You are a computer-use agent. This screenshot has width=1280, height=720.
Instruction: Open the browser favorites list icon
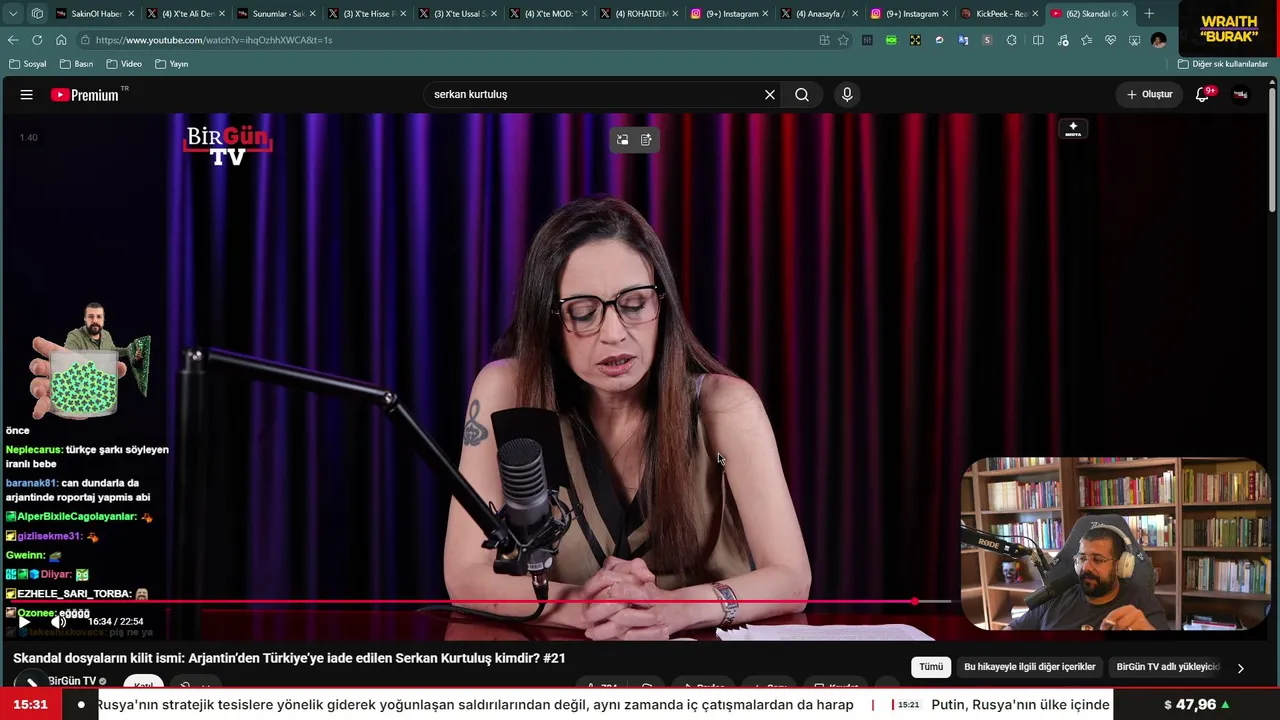tap(1086, 40)
